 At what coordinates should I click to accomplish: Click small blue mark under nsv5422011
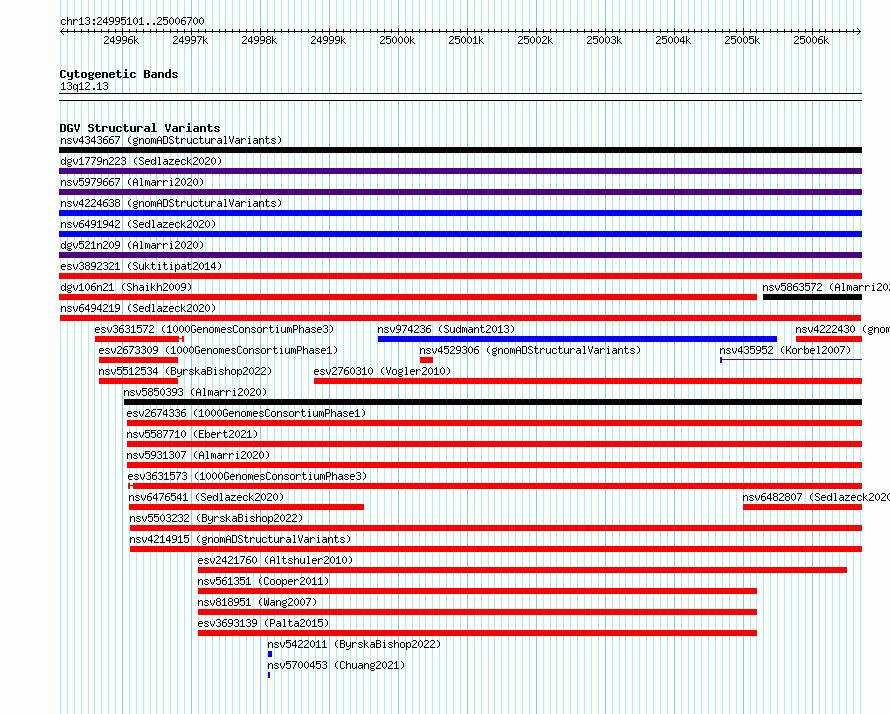(x=270, y=654)
